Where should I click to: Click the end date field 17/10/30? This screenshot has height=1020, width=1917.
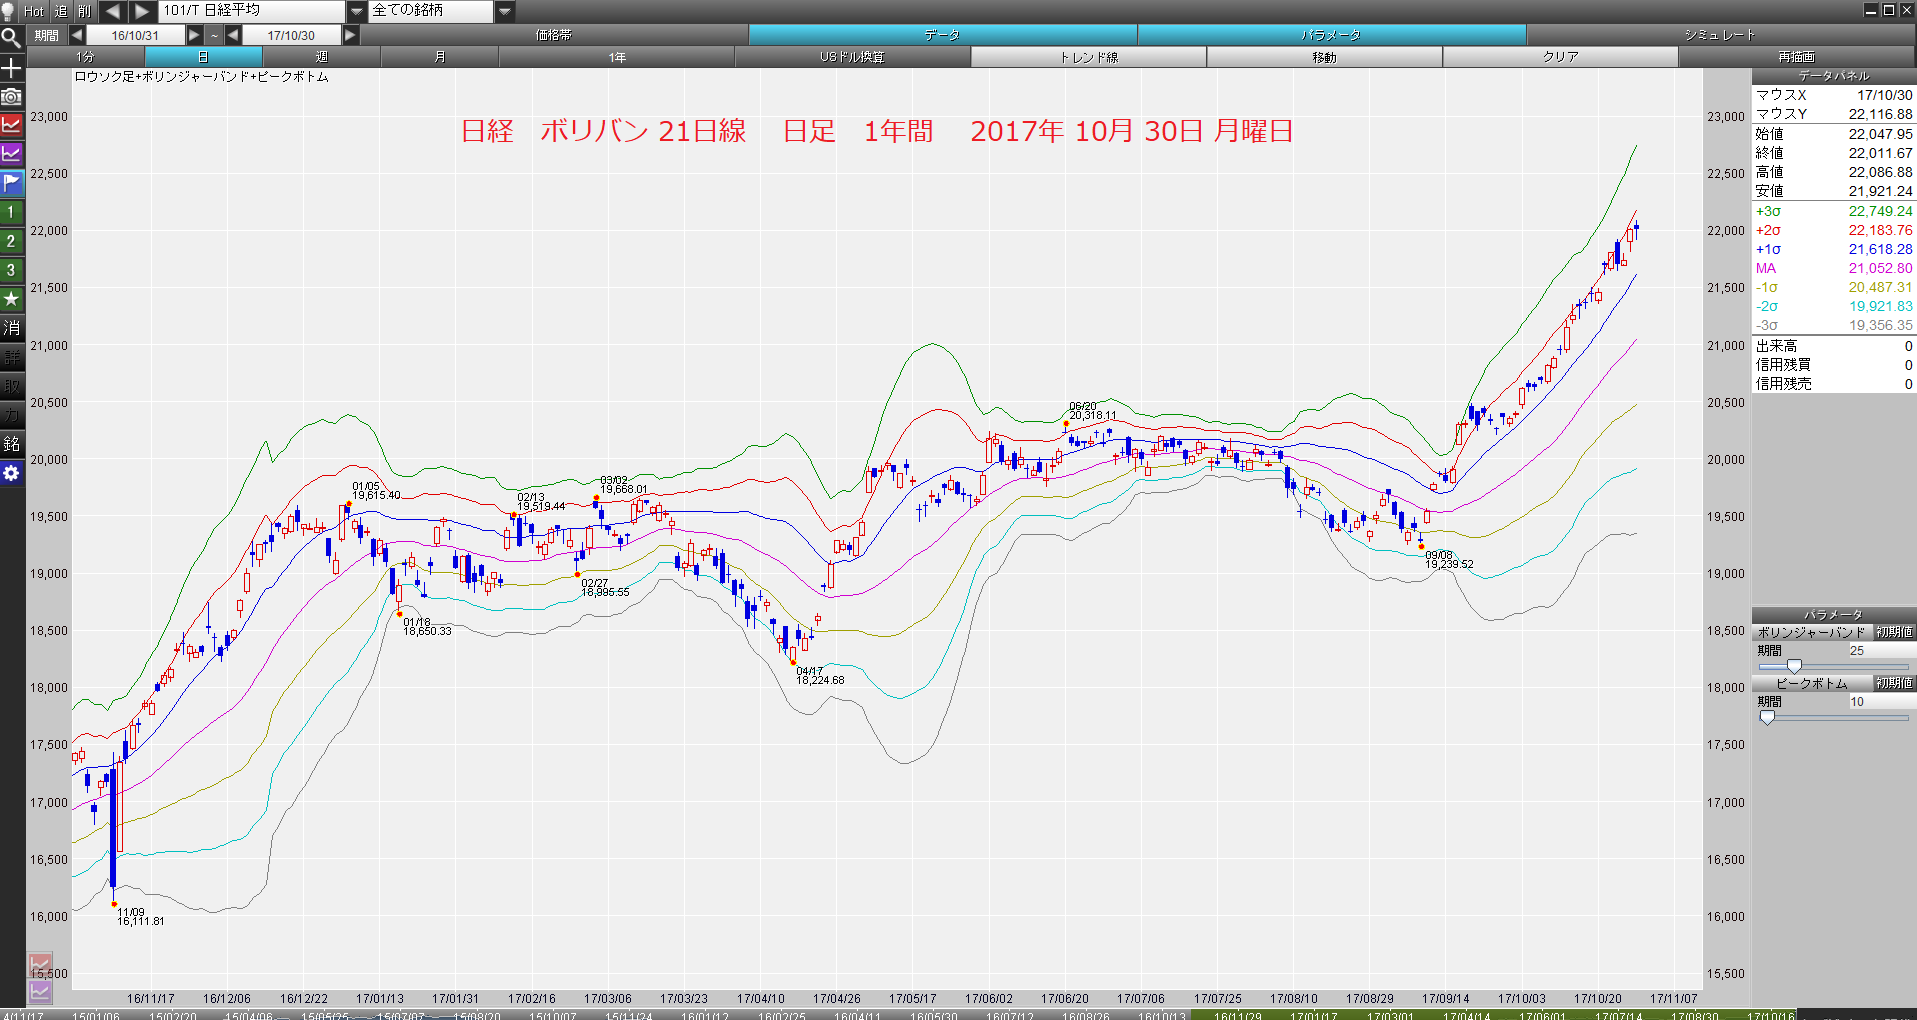tap(291, 35)
